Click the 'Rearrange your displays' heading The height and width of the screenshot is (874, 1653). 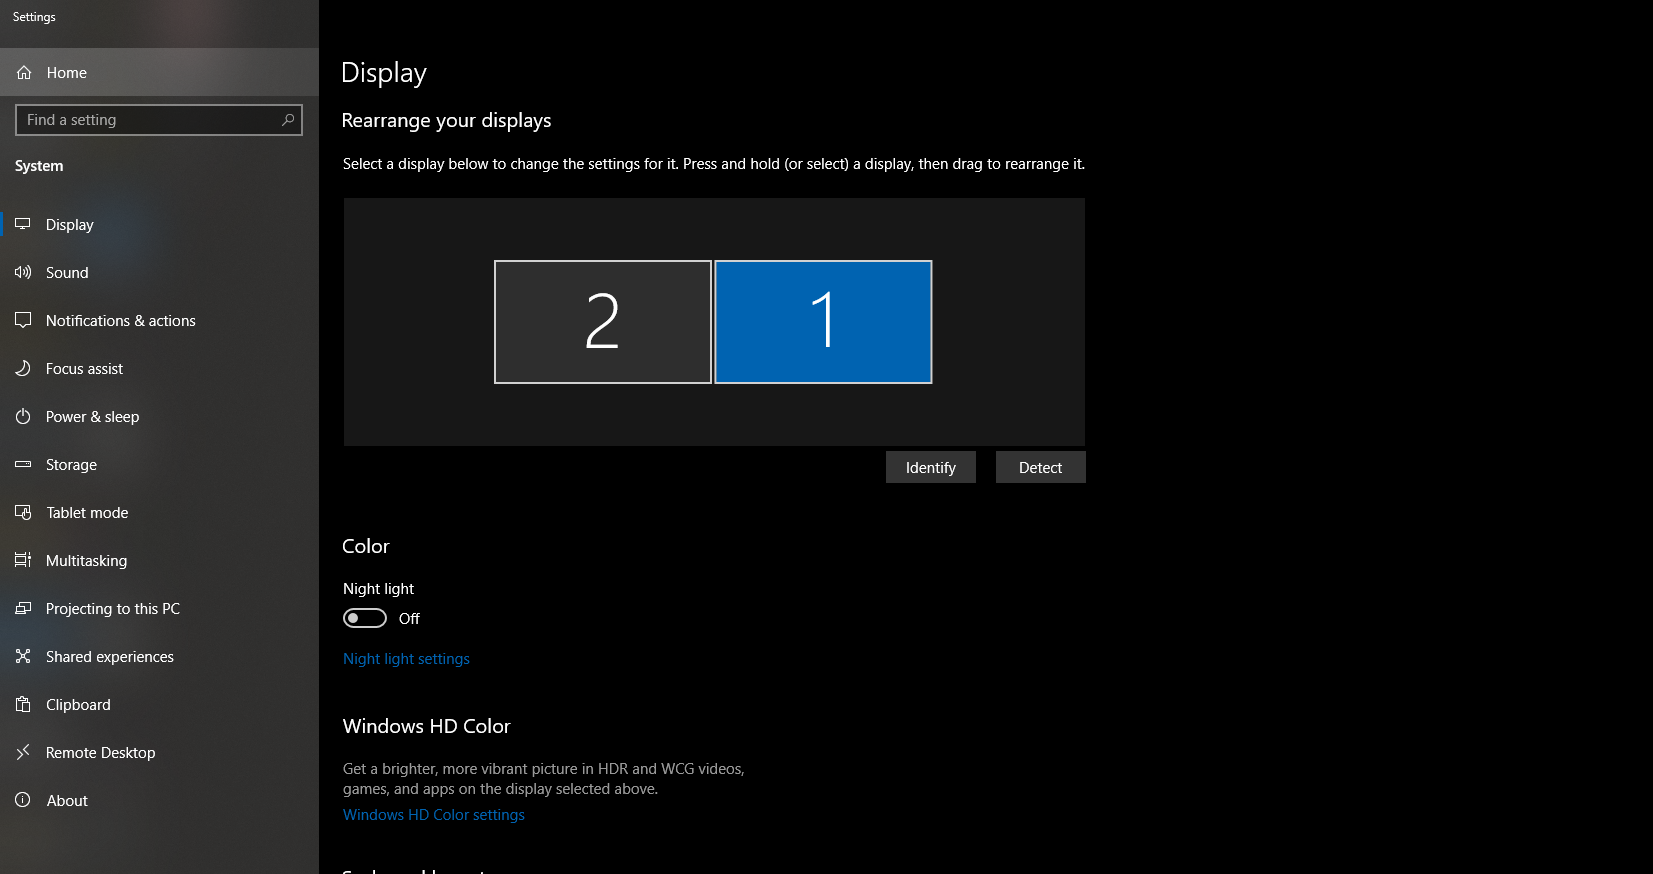click(446, 121)
